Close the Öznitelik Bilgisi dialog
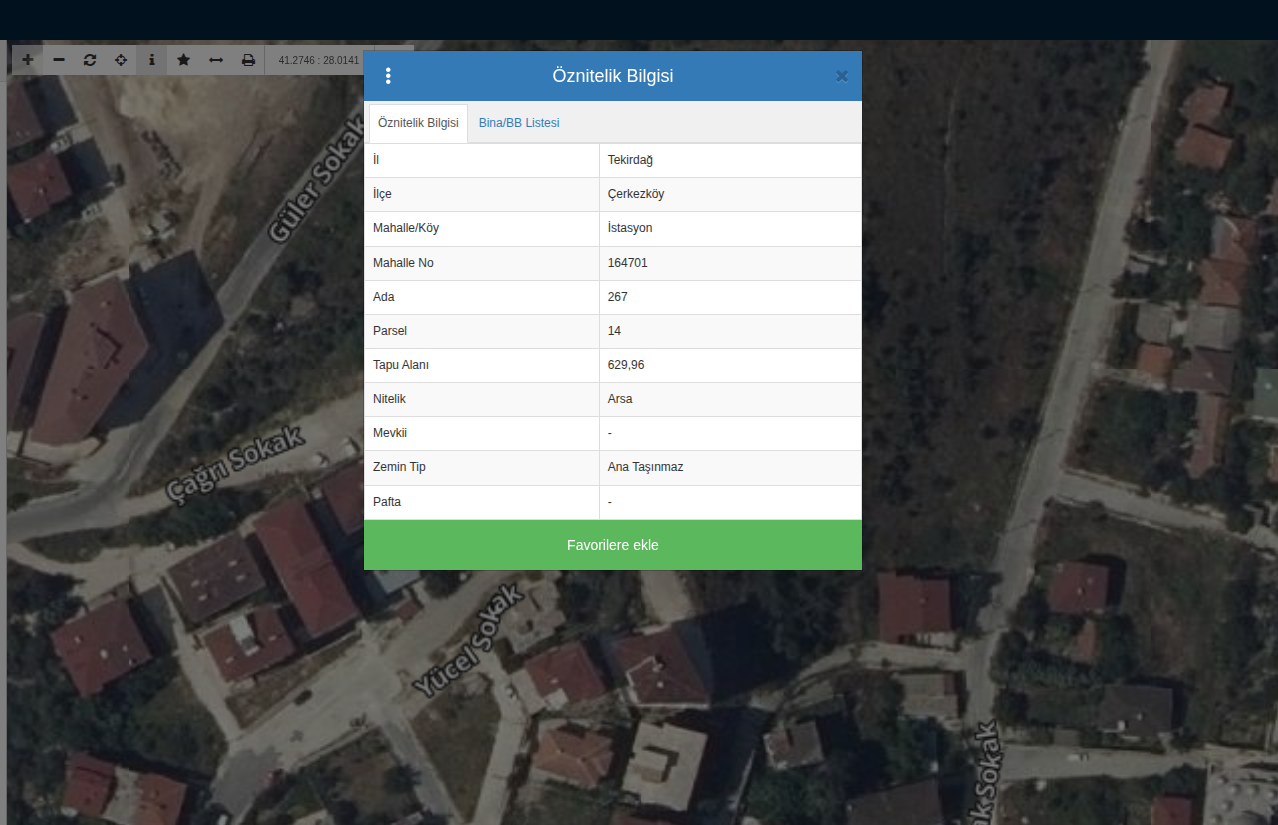Image resolution: width=1278 pixels, height=825 pixels. [x=842, y=76]
